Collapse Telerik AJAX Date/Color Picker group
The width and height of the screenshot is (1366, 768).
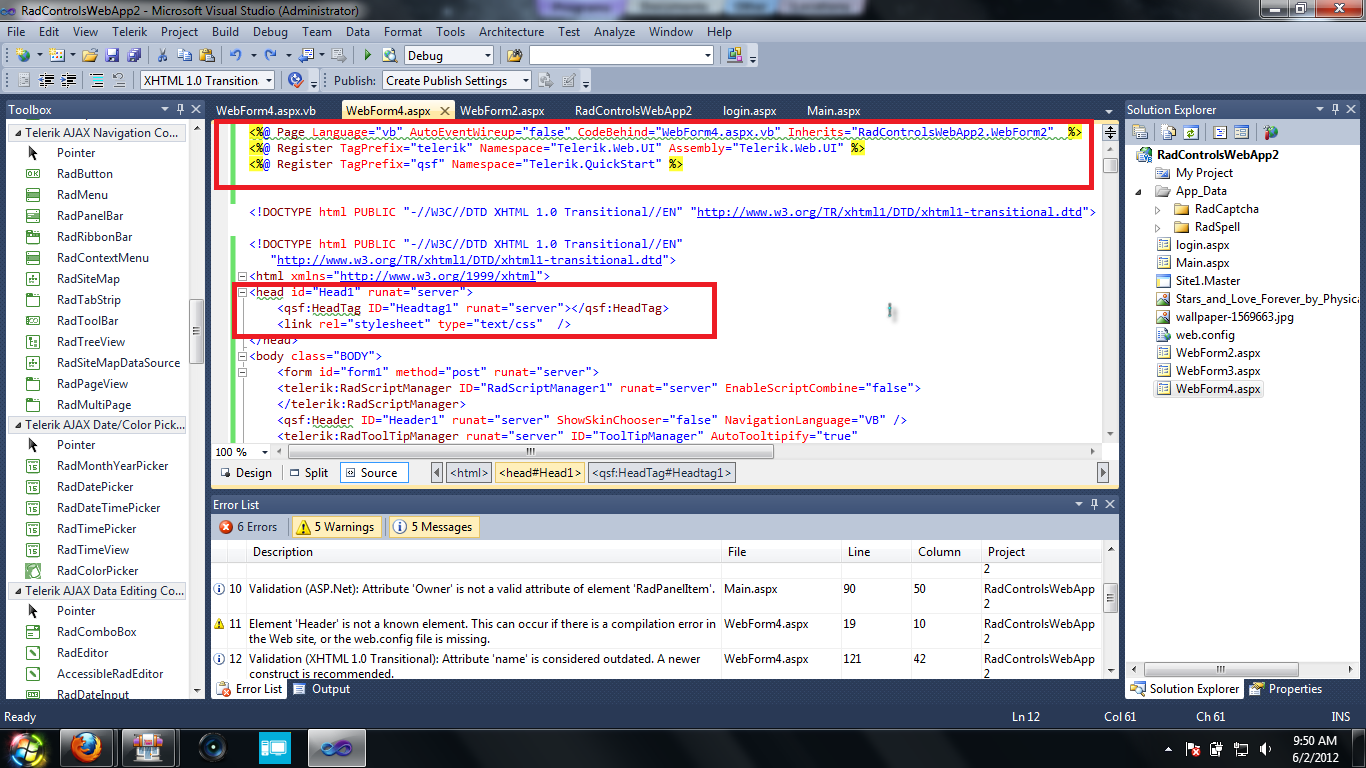point(16,424)
